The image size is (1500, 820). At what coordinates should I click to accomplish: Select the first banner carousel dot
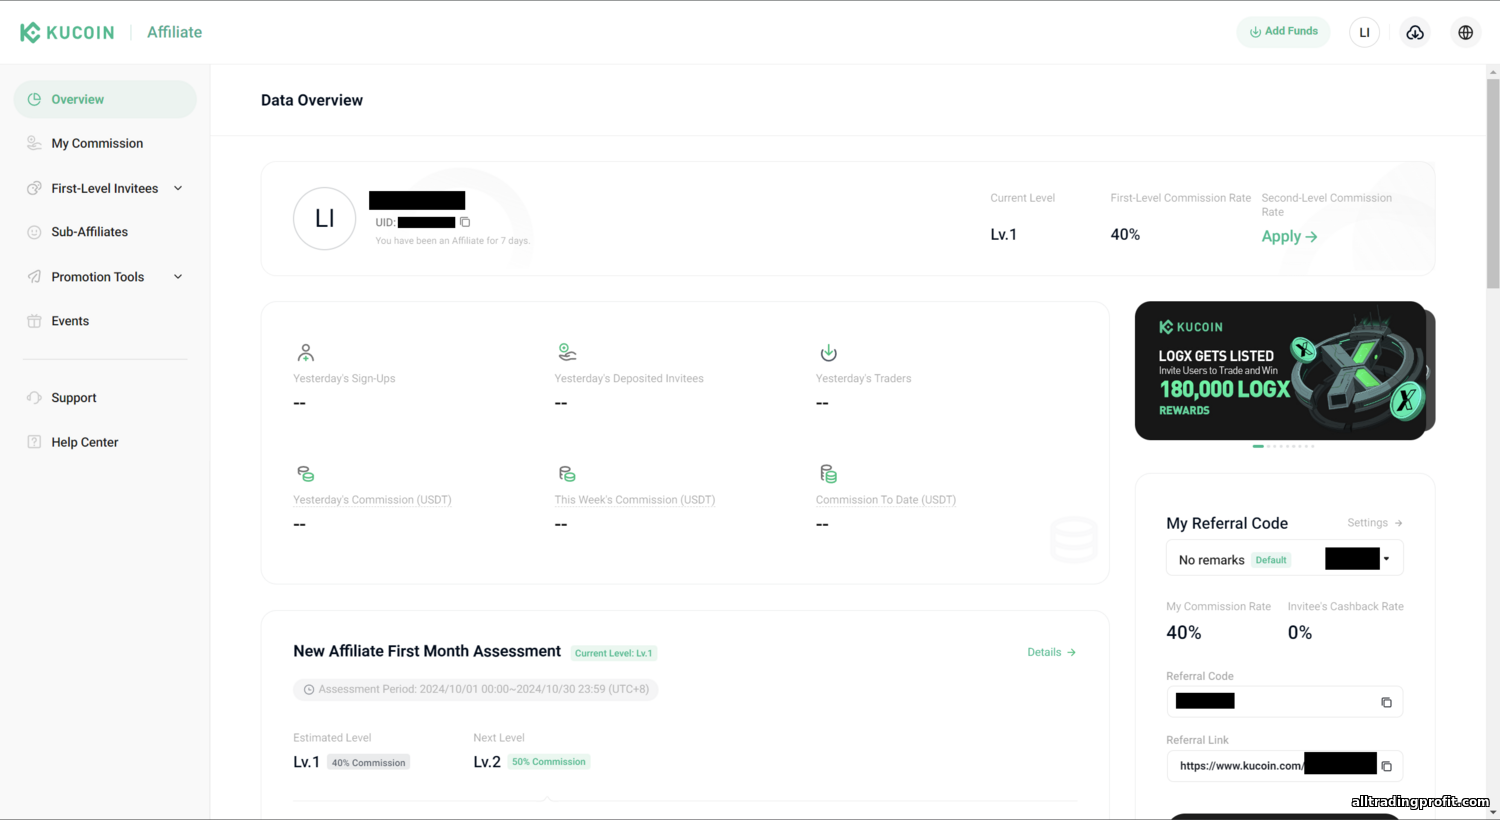(1258, 446)
